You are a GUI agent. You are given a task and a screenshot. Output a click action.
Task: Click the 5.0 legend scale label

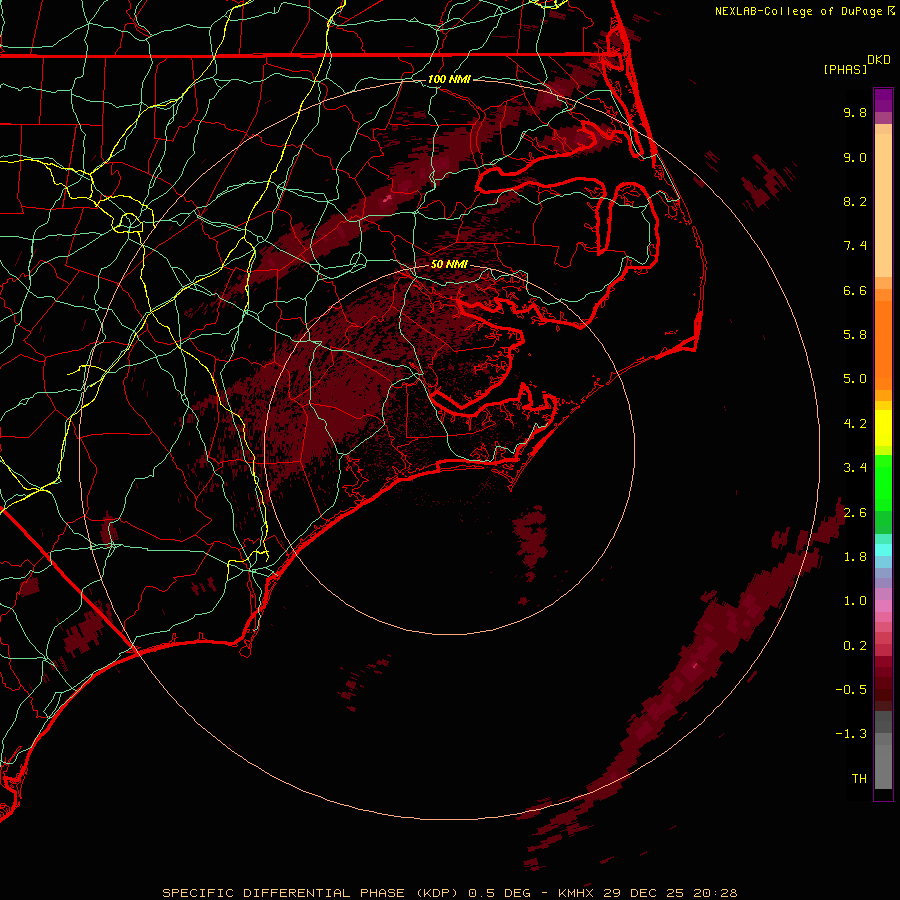(855, 379)
